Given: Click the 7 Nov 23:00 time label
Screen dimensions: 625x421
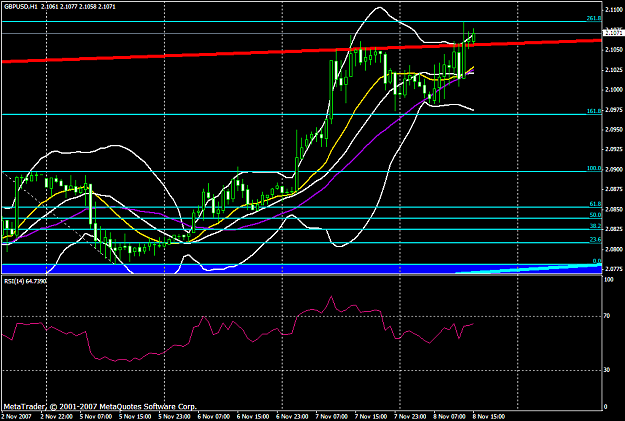Looking at the screenshot, I should click(x=410, y=417).
